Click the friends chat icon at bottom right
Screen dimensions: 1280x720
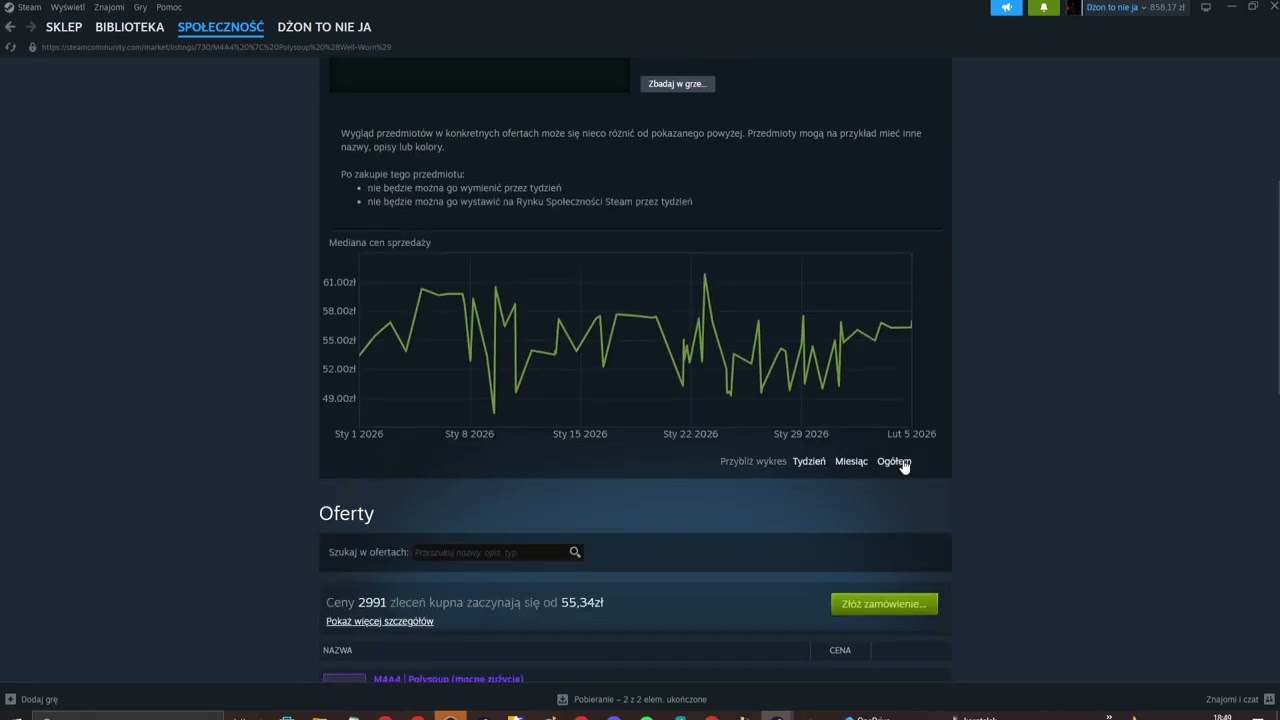click(x=1270, y=699)
